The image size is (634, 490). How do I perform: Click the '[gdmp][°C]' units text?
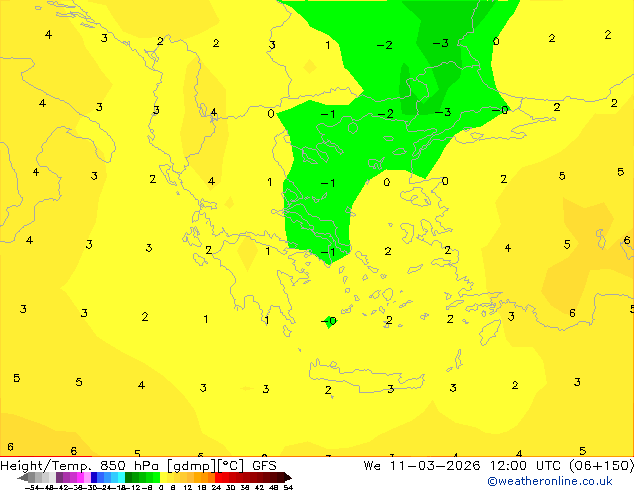tap(205, 466)
